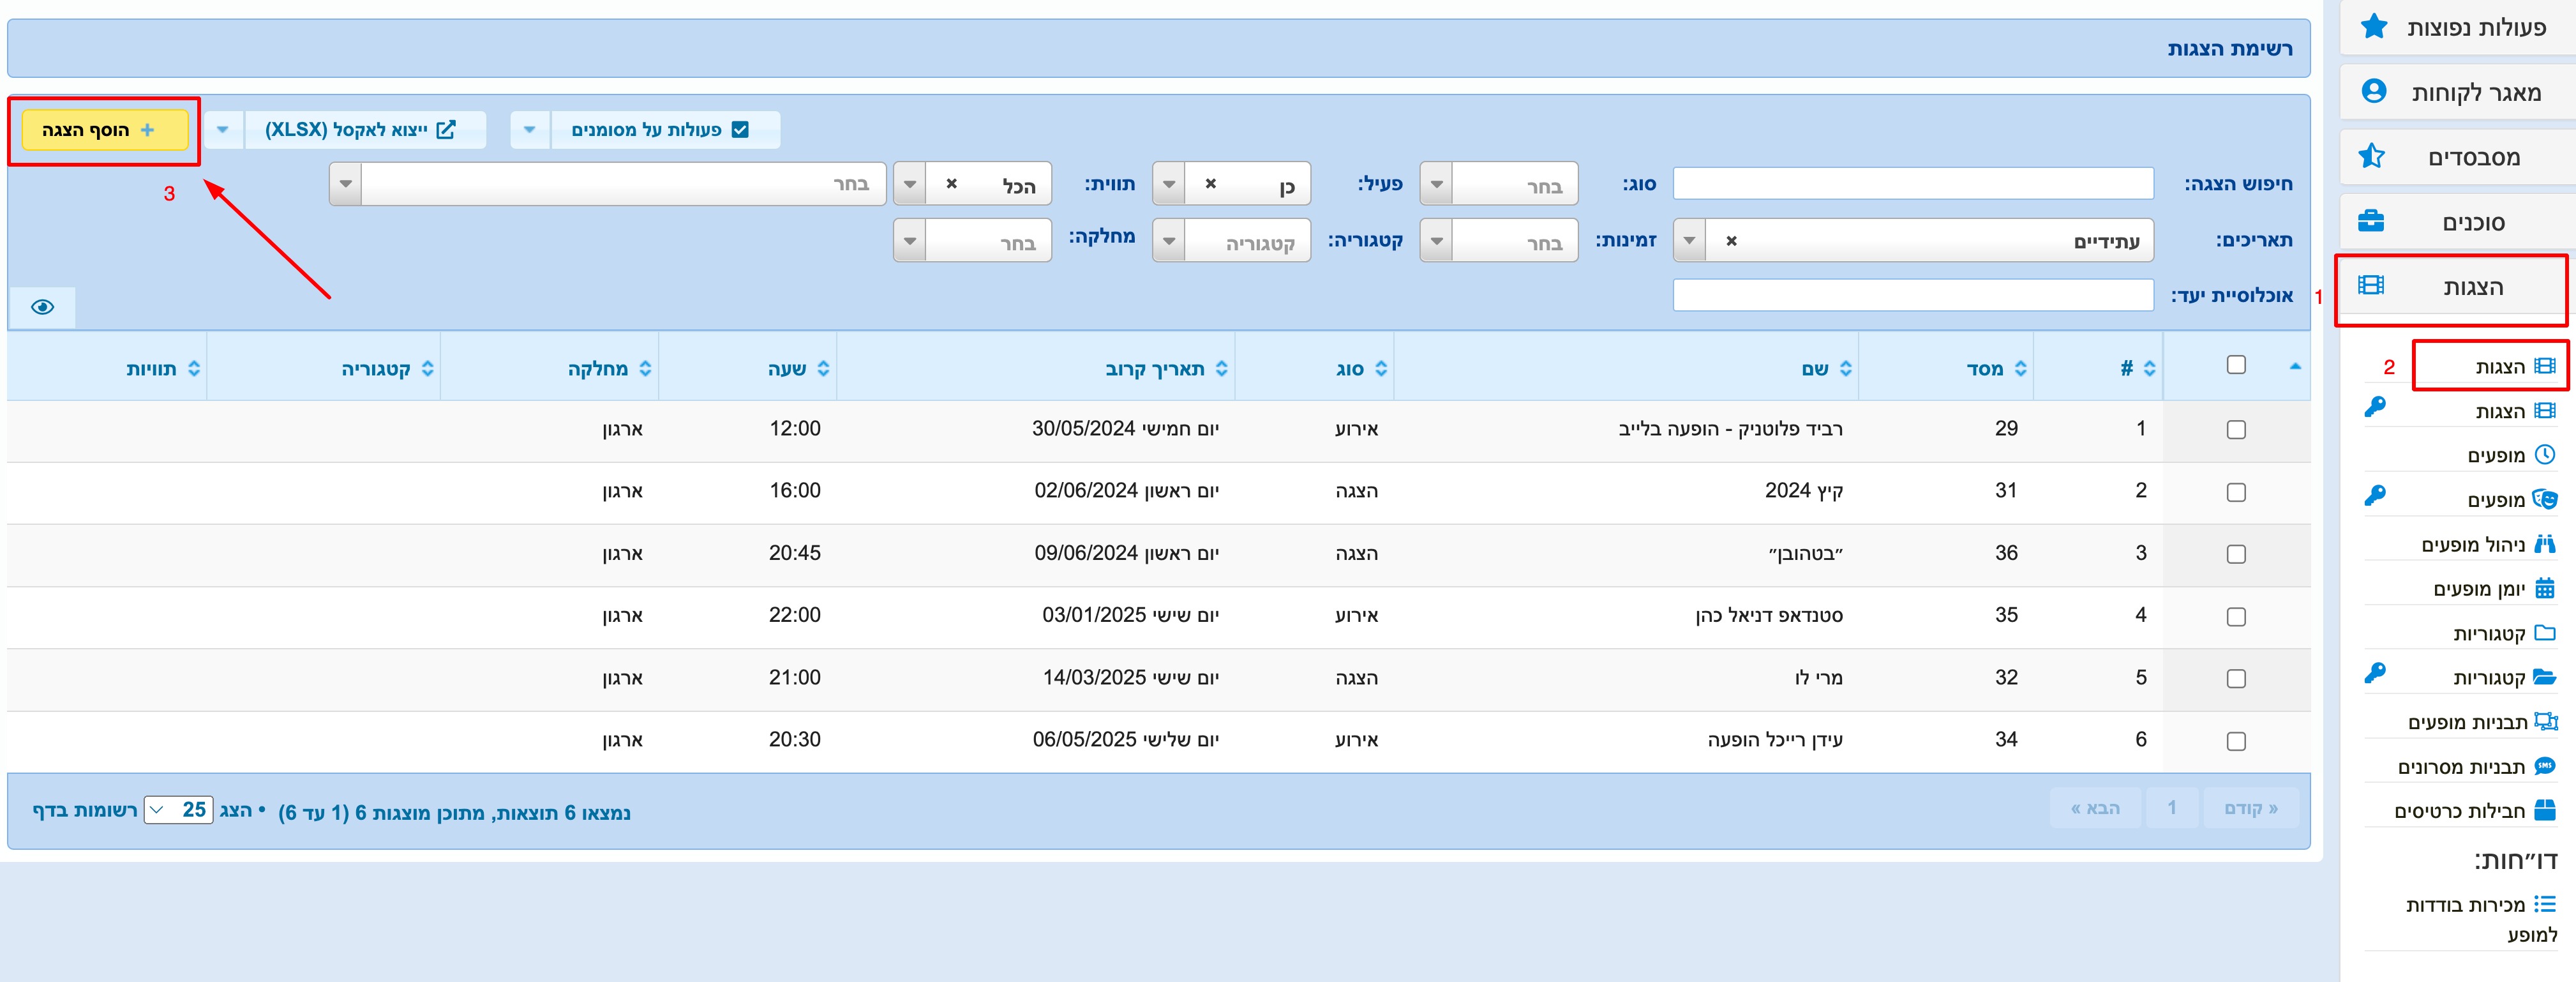Open the פעיל filter dropdown arrow
This screenshot has width=2576, height=982.
1169,184
